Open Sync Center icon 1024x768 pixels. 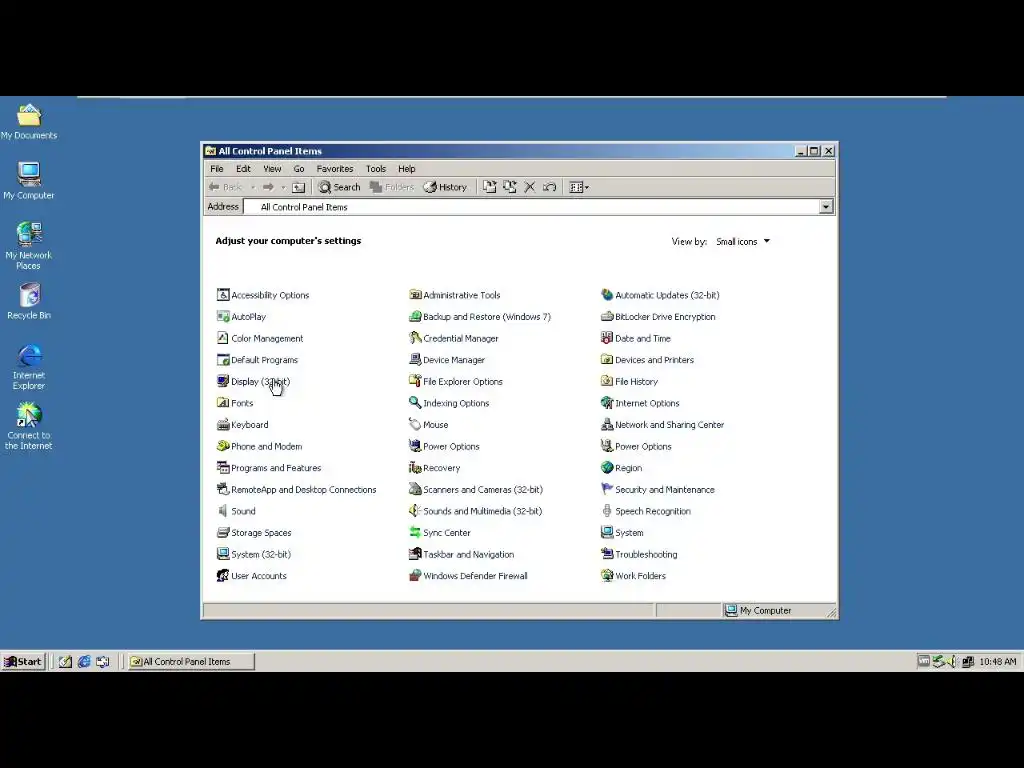point(415,532)
